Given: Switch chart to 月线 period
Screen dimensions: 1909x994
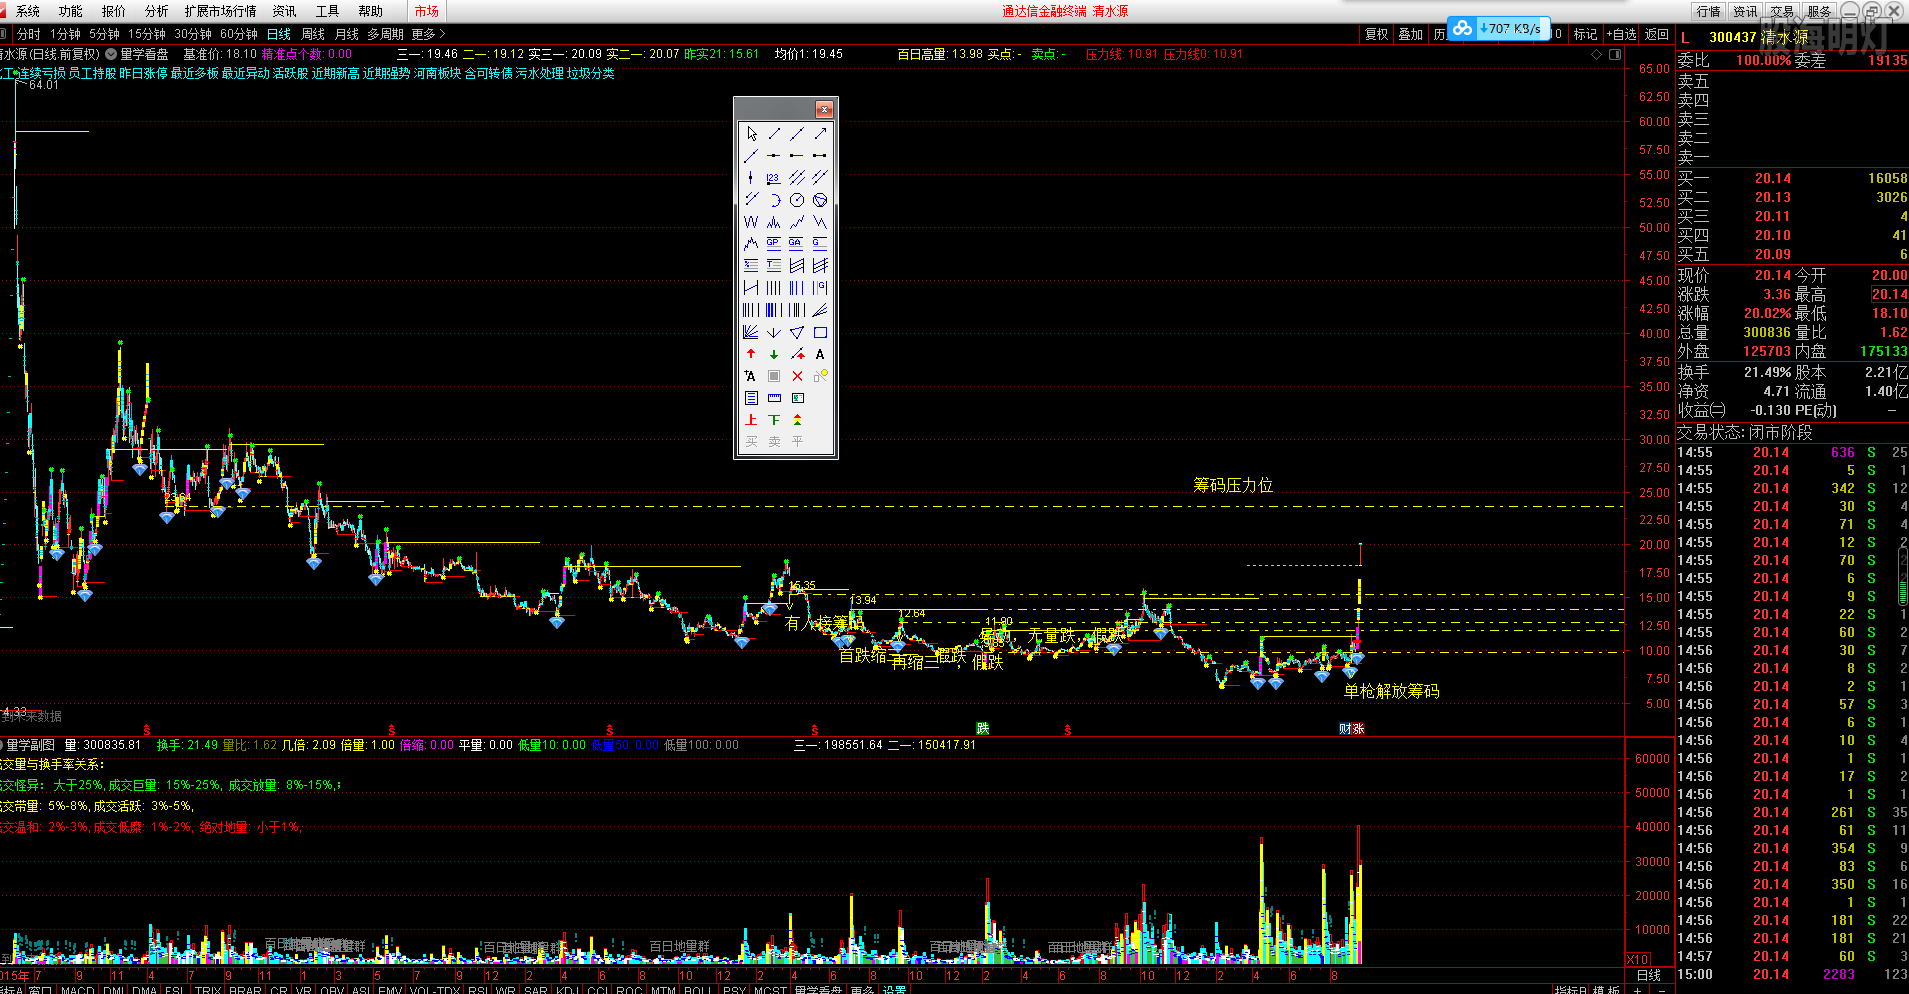Looking at the screenshot, I should click(x=347, y=34).
